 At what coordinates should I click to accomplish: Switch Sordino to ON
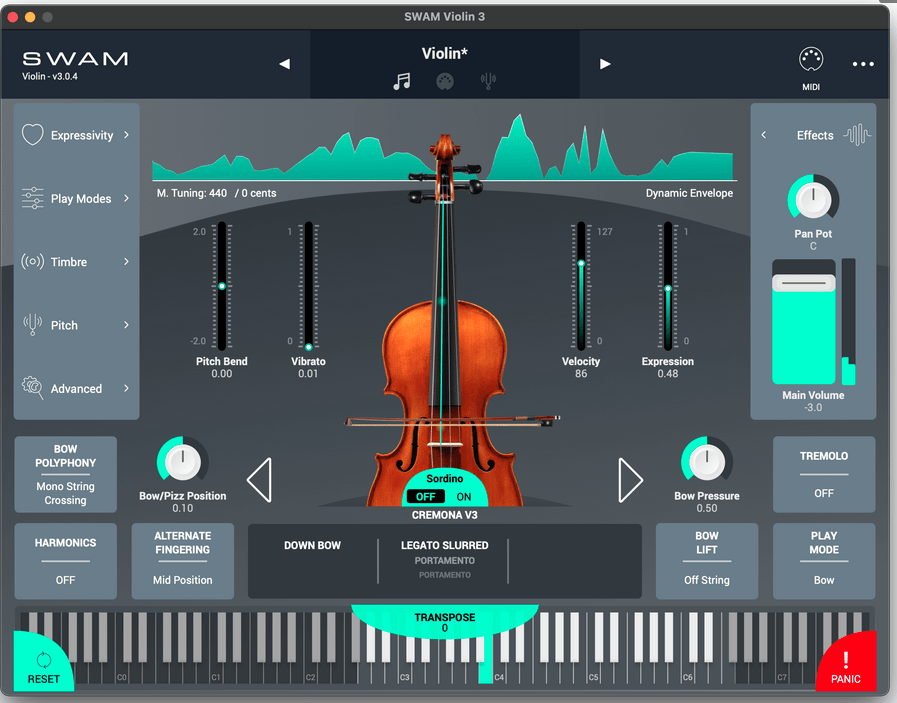[464, 497]
